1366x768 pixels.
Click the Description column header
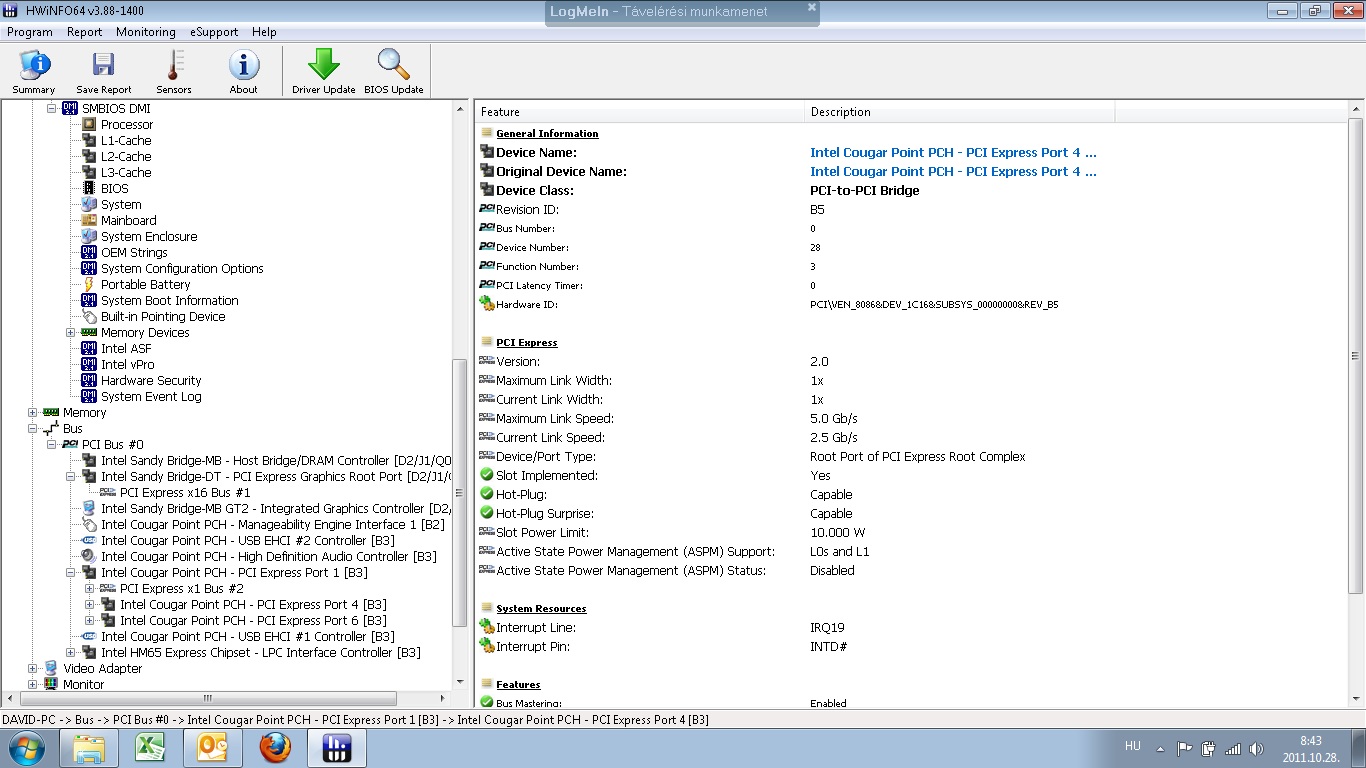(959, 112)
